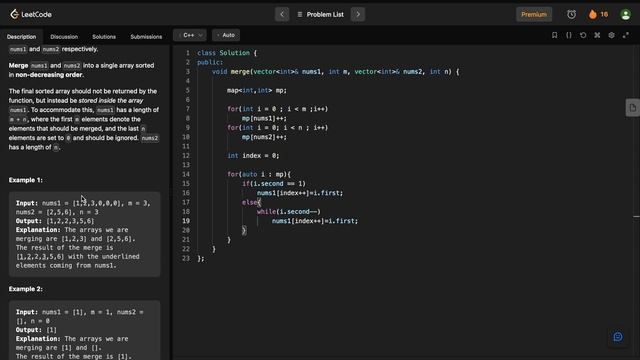
Task: Switch to the Discussion tab
Action: 64,37
